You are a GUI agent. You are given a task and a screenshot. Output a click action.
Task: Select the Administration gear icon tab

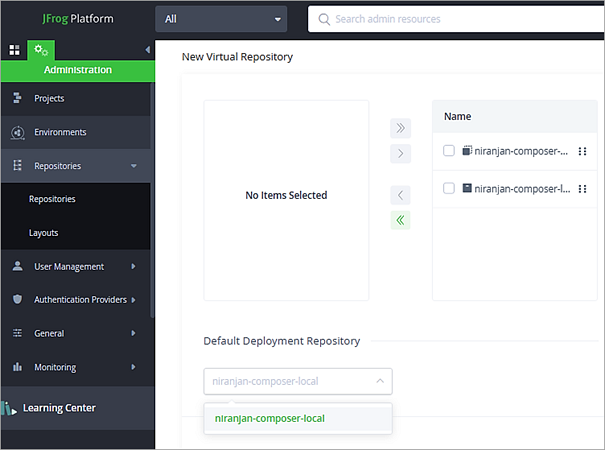[x=41, y=50]
